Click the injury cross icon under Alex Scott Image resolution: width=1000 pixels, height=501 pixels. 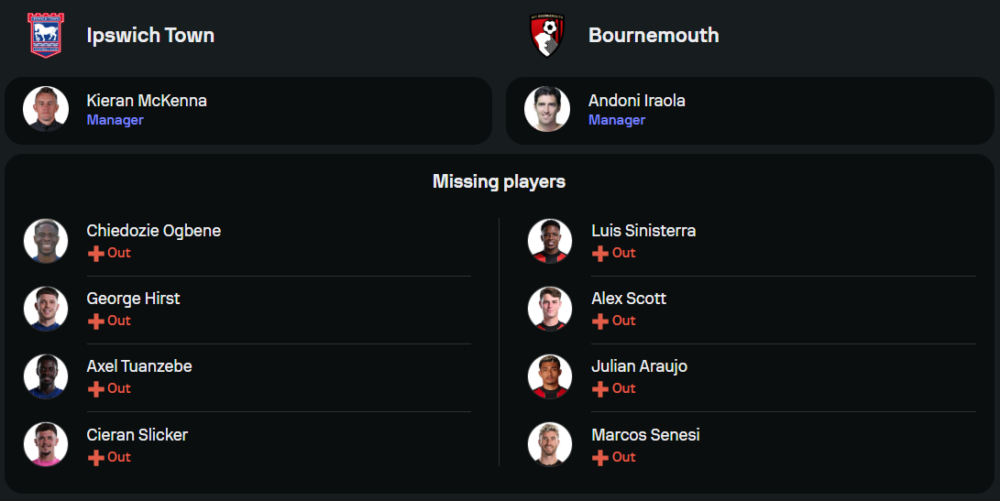click(600, 321)
